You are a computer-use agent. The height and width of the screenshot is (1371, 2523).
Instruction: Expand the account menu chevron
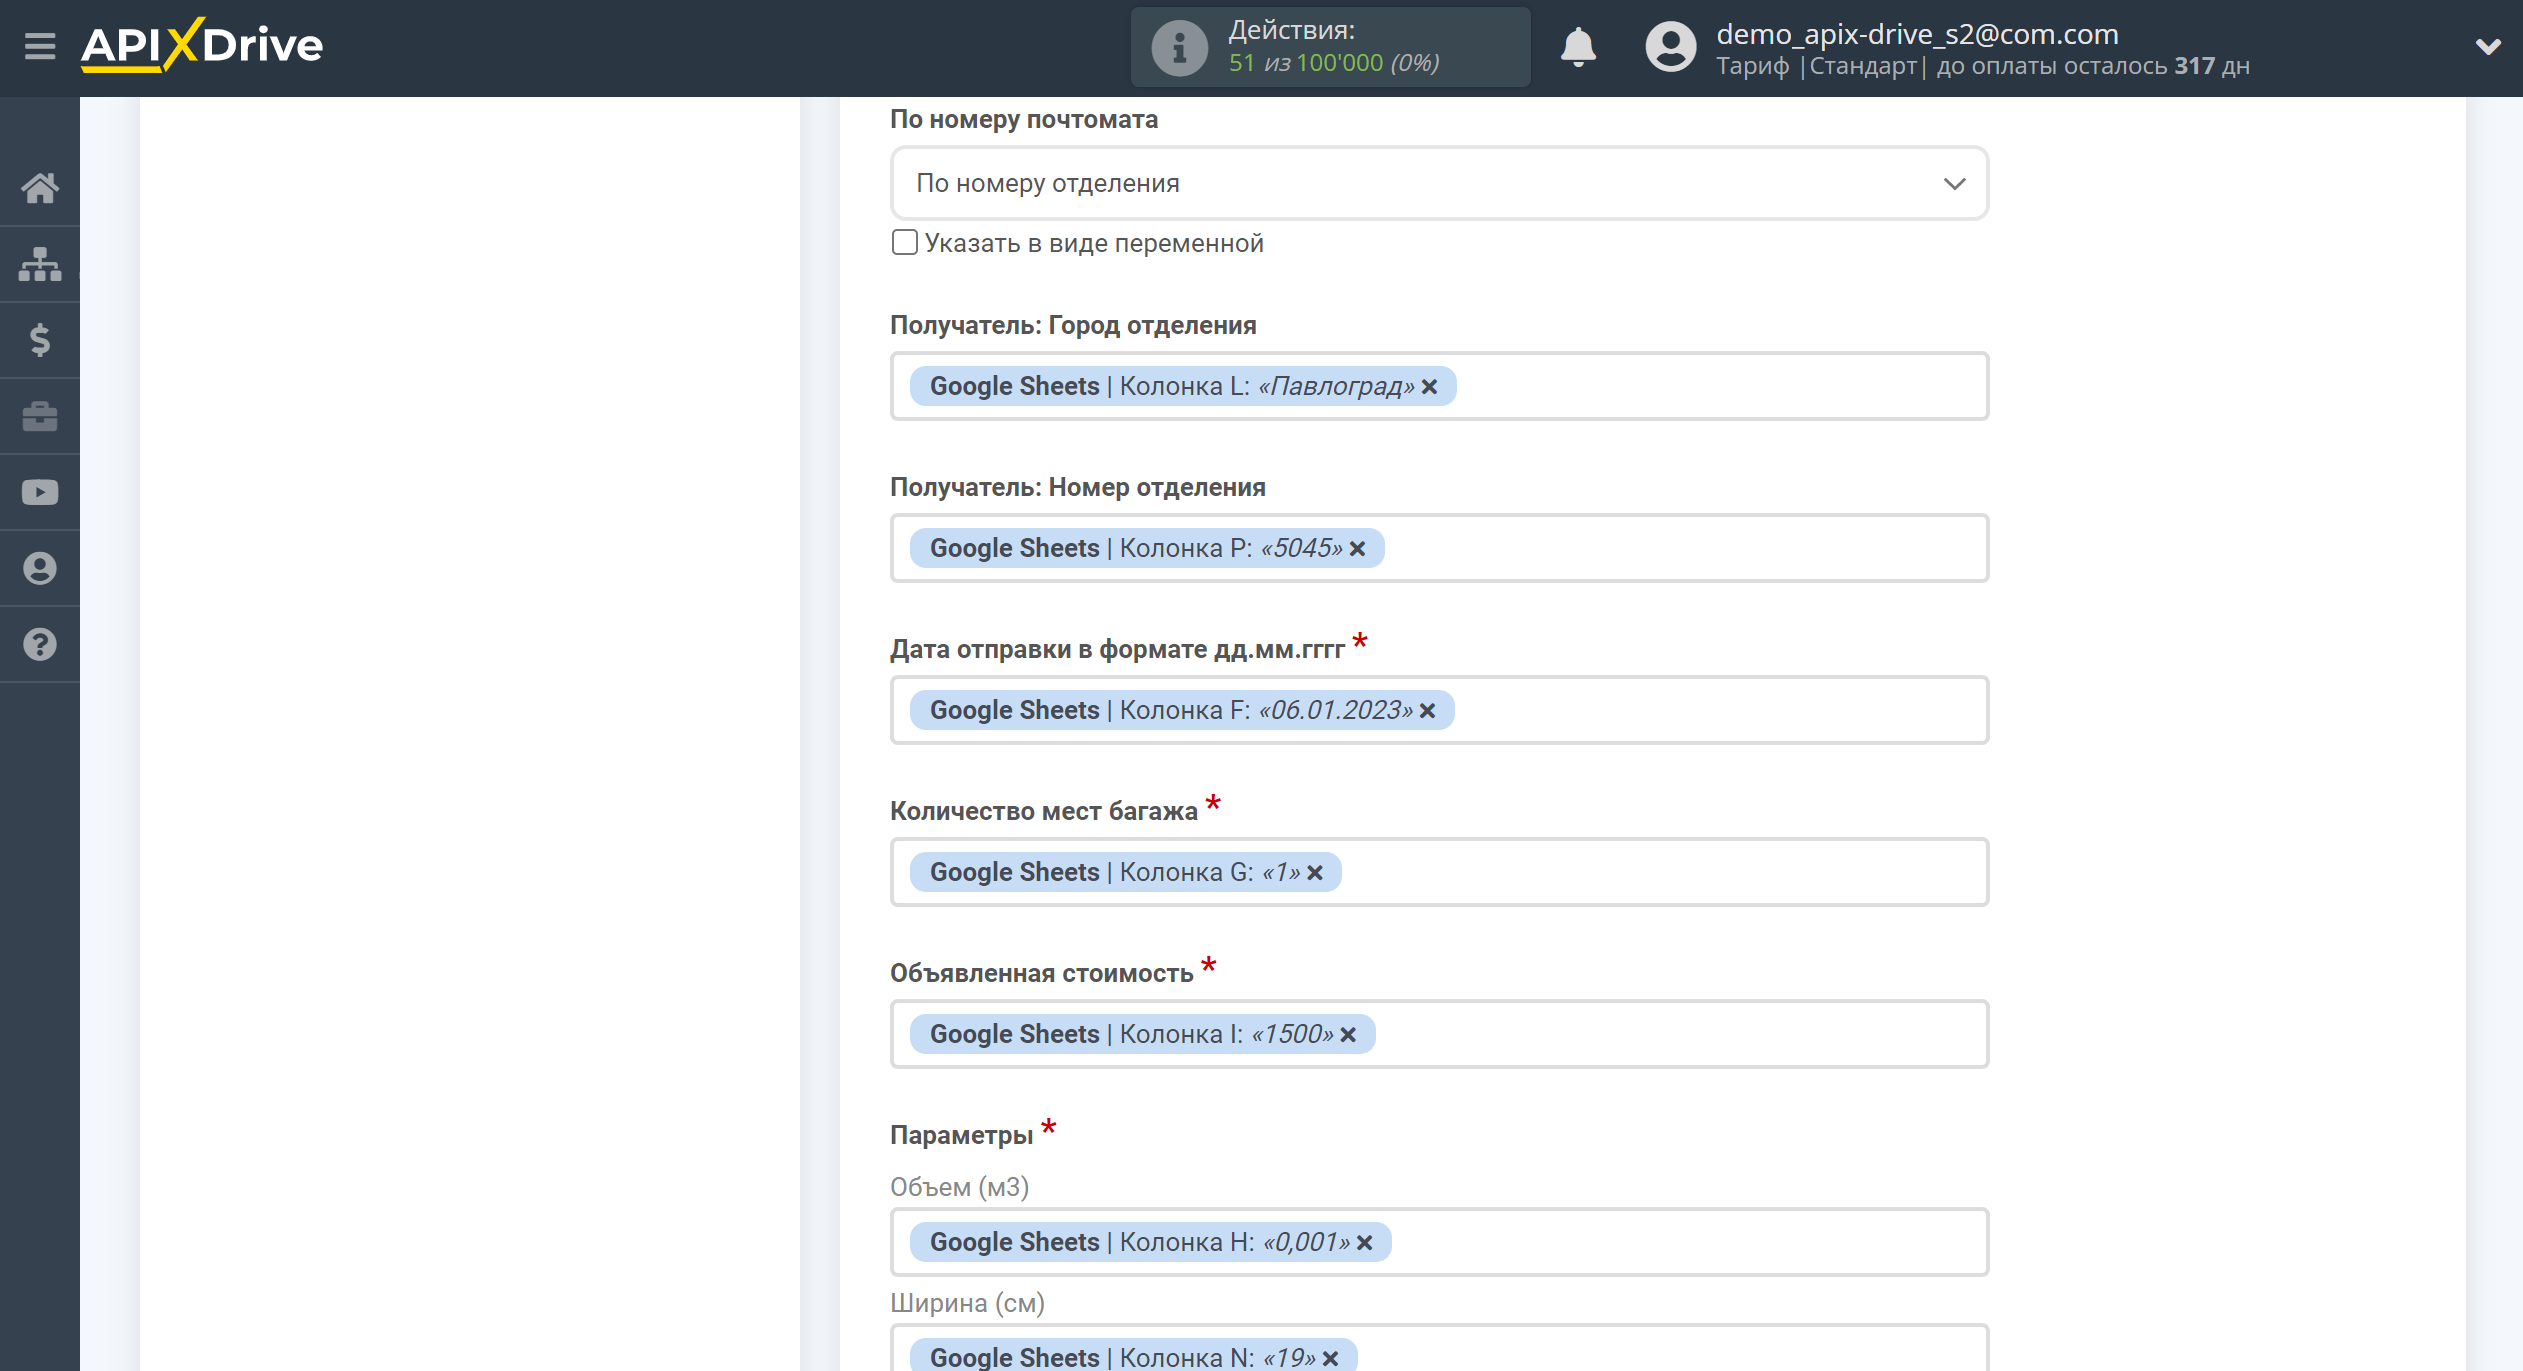click(2488, 47)
